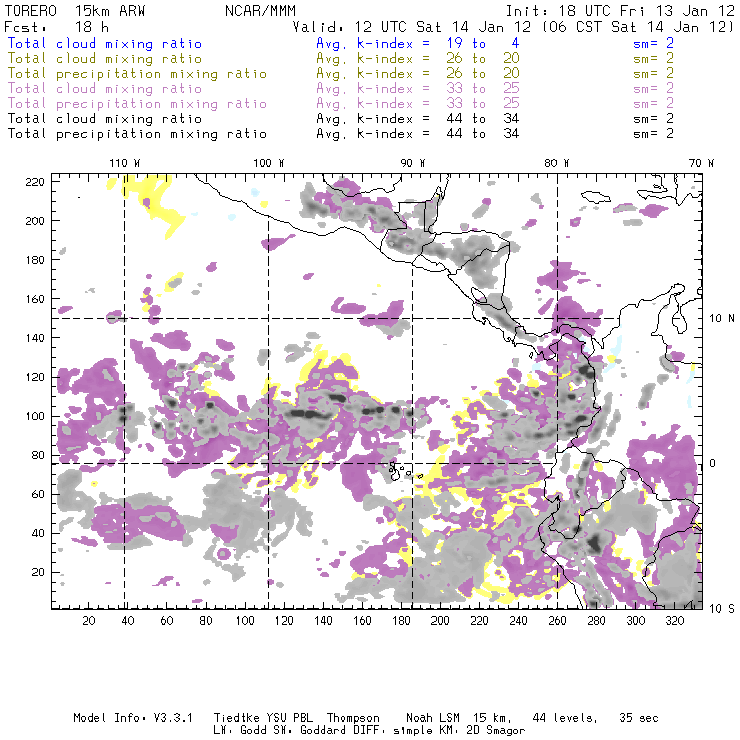Viewport: 740px width, 740px height.
Task: Click the '200' tick on the horizontal axis
Action: (440, 621)
